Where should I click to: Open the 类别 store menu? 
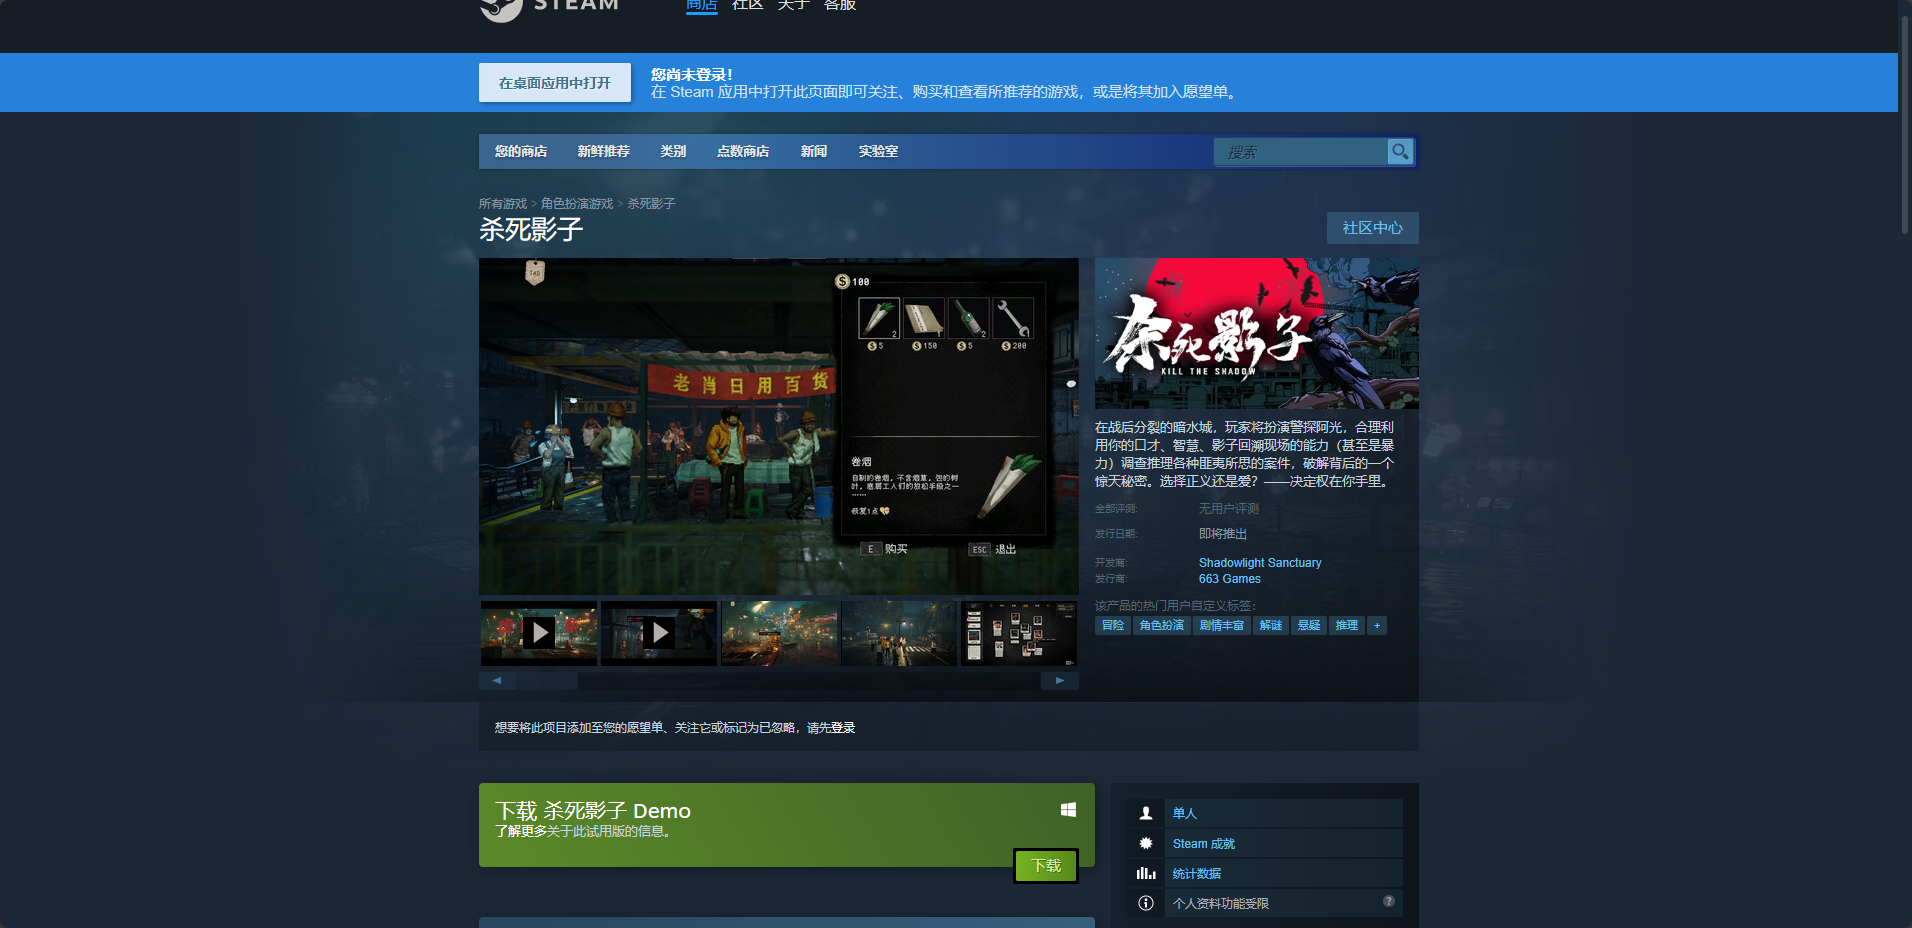[673, 151]
